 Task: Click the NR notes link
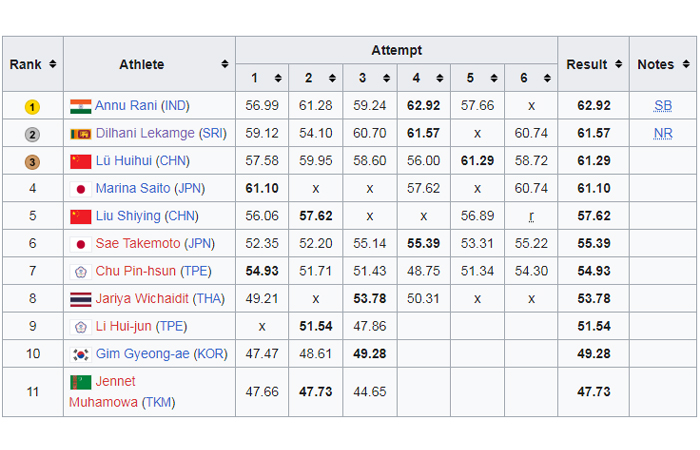(663, 133)
